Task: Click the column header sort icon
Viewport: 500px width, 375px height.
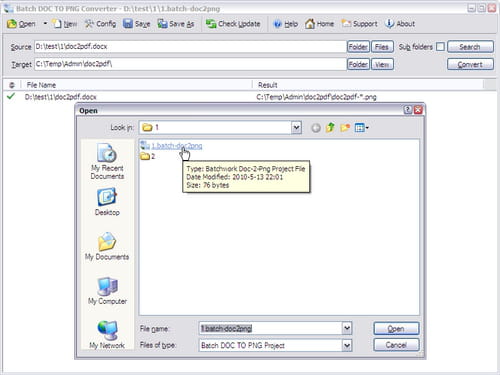Action: (12, 85)
